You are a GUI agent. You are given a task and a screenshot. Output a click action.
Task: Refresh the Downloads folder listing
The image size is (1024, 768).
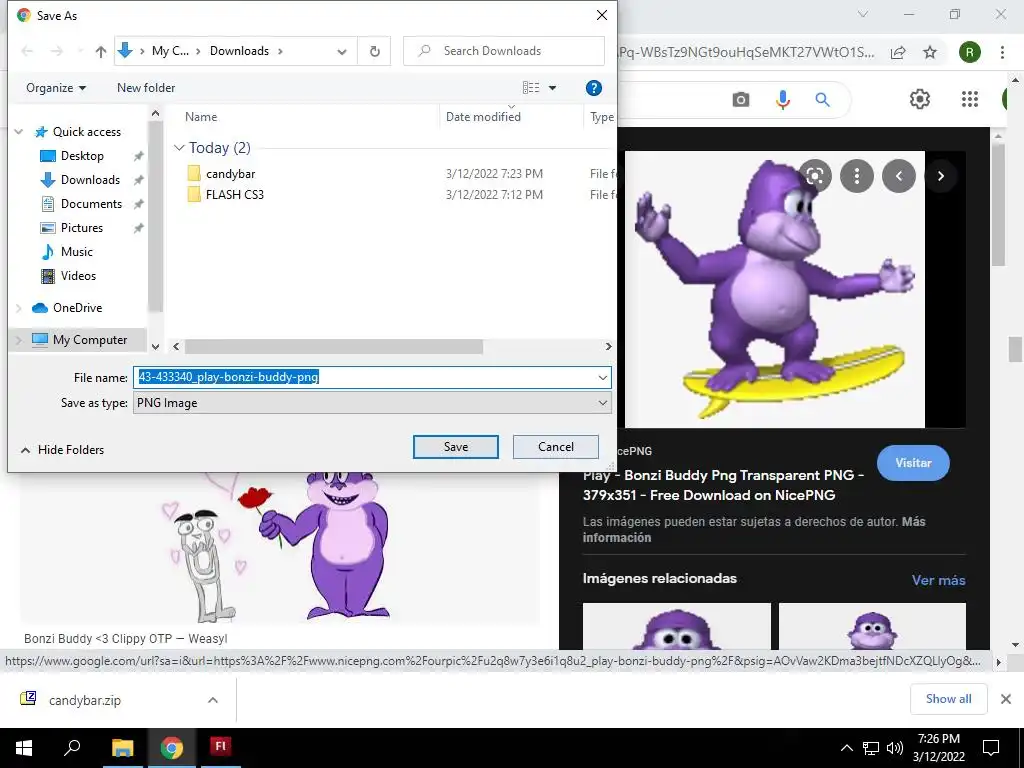[375, 52]
